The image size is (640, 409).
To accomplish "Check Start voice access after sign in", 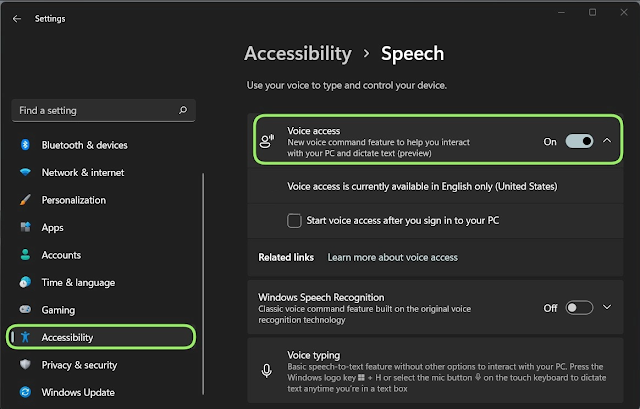I will [294, 220].
